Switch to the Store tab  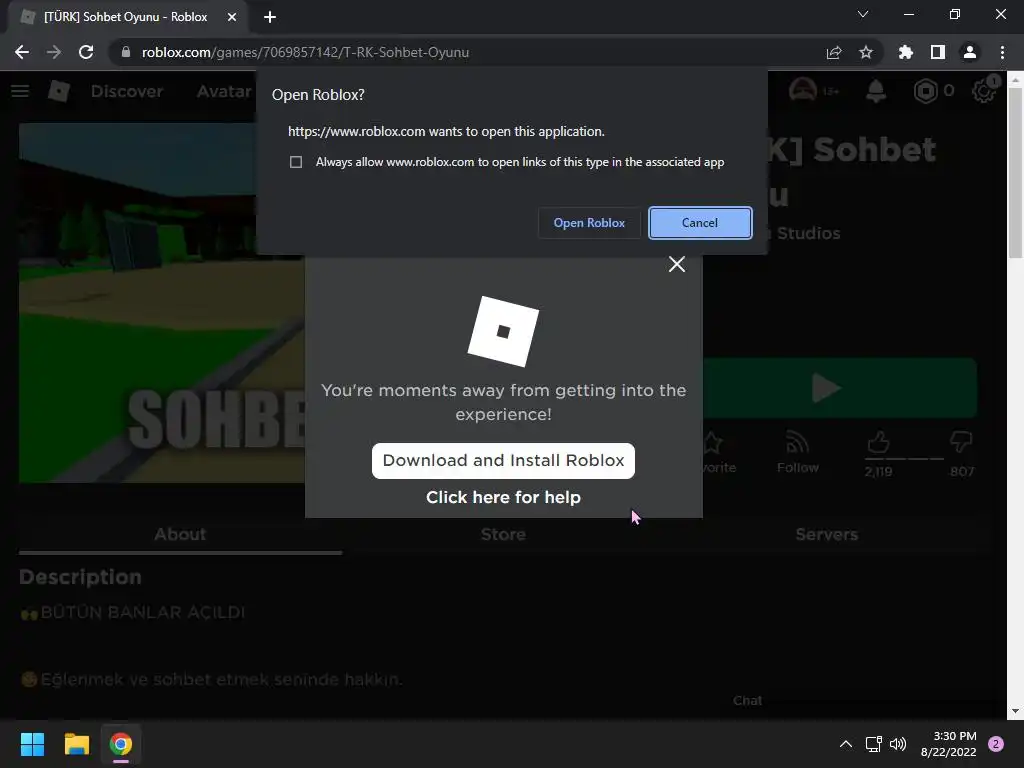[x=503, y=534]
